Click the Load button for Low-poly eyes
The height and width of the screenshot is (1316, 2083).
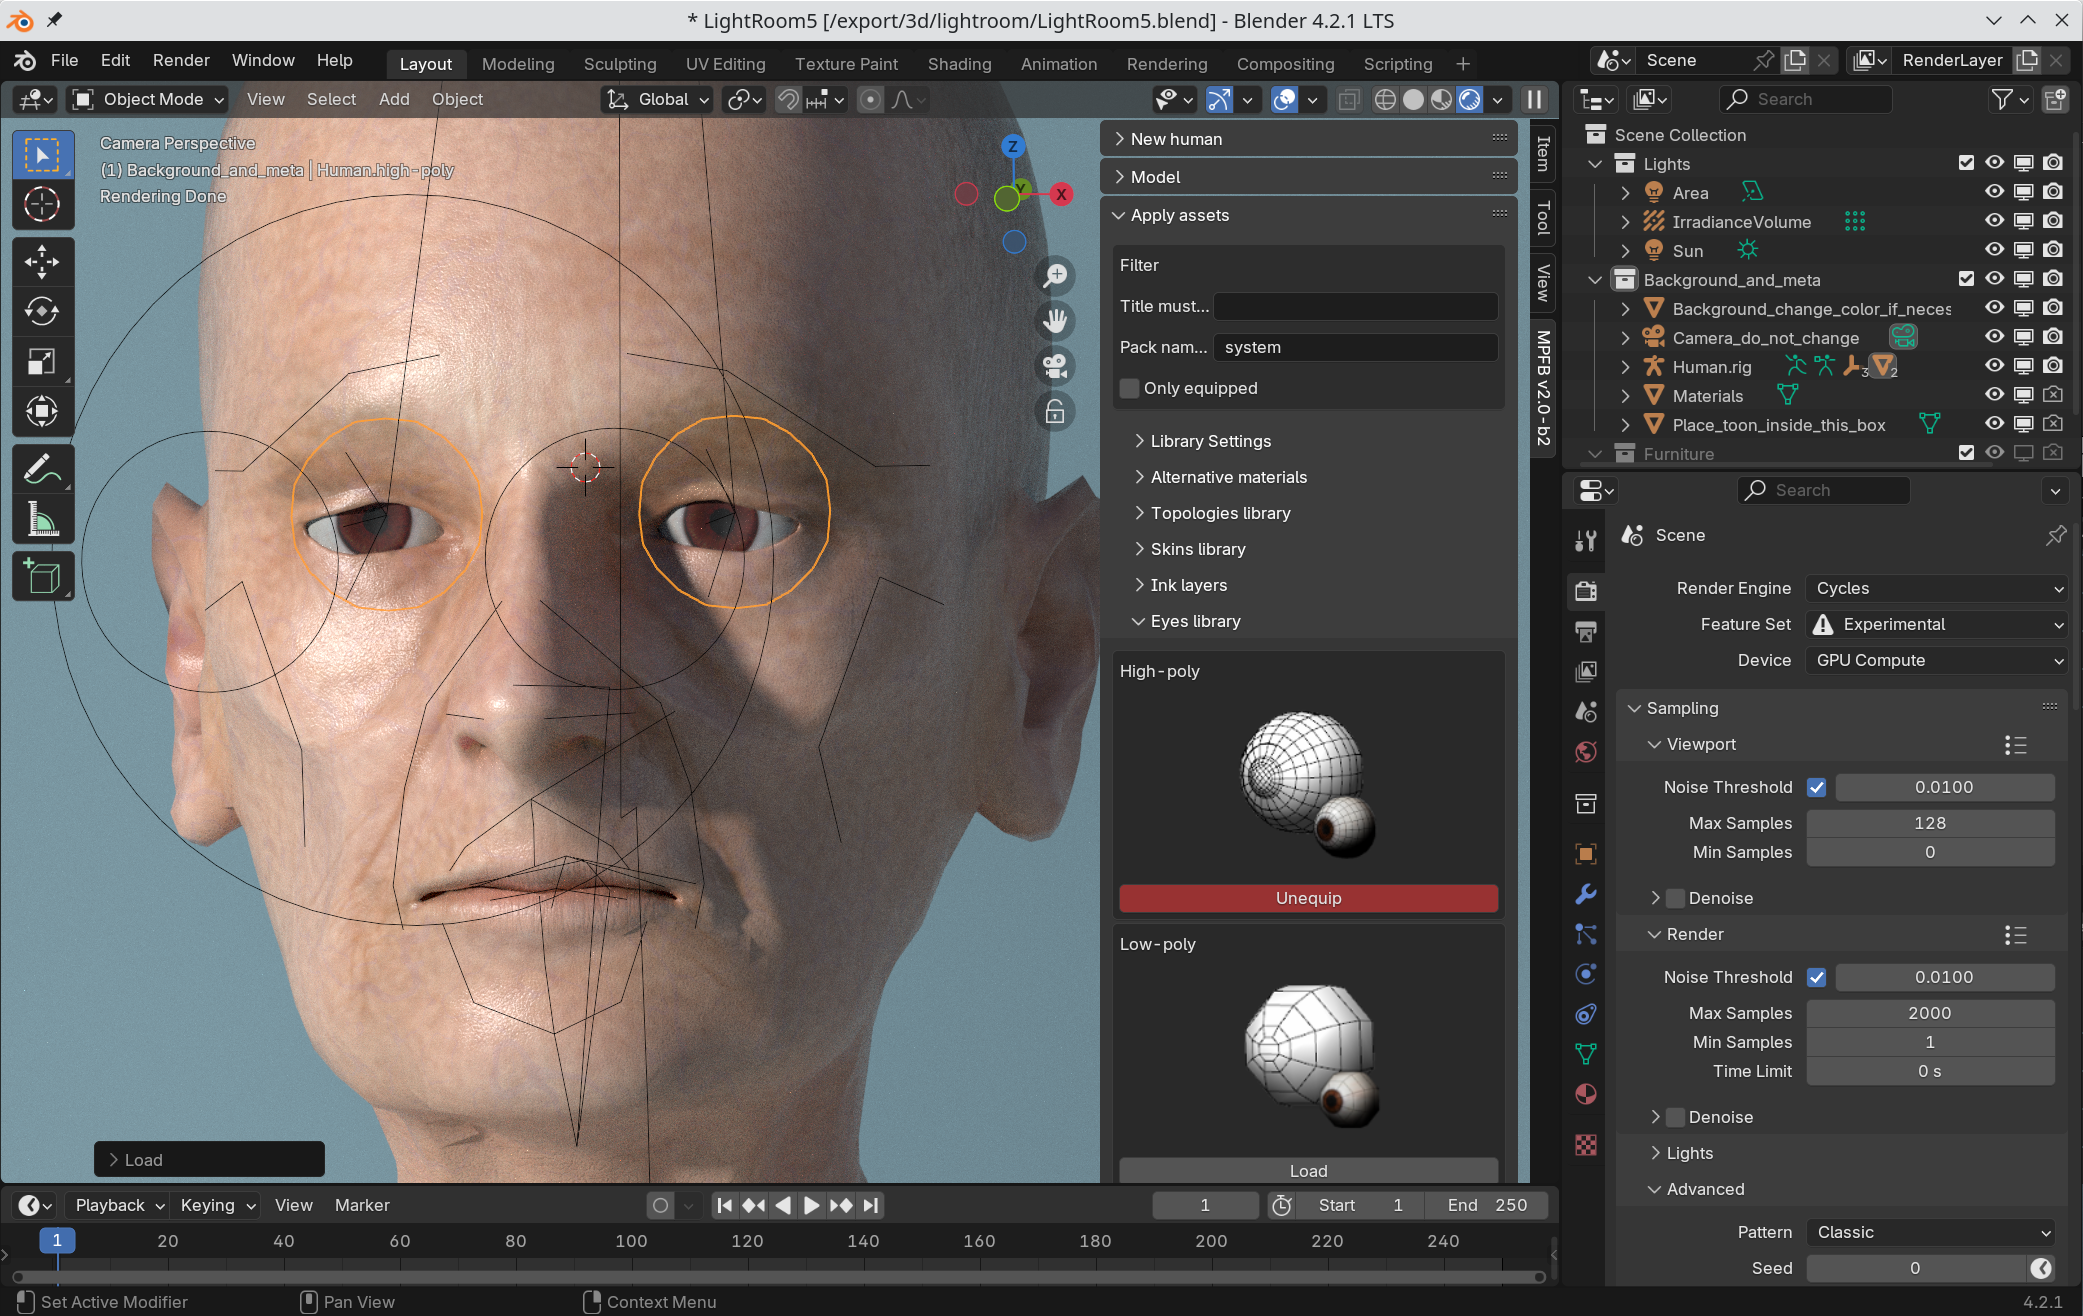coord(1308,1170)
